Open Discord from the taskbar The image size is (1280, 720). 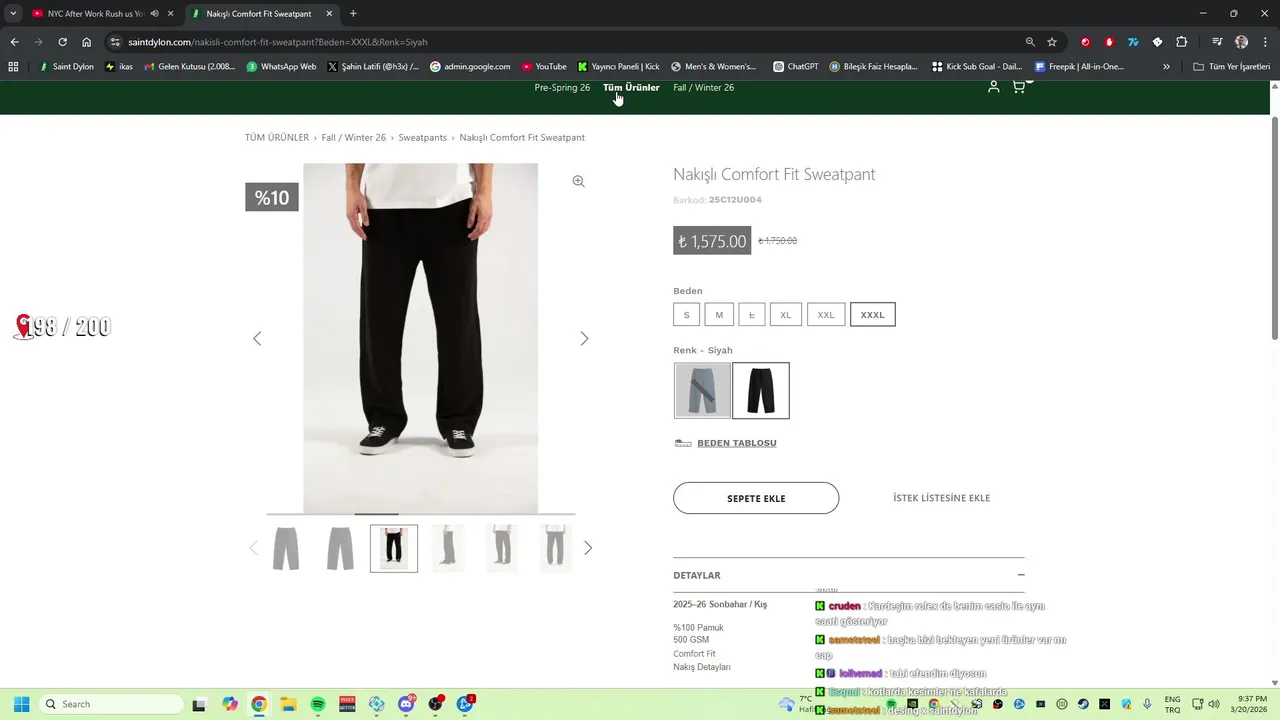point(406,704)
